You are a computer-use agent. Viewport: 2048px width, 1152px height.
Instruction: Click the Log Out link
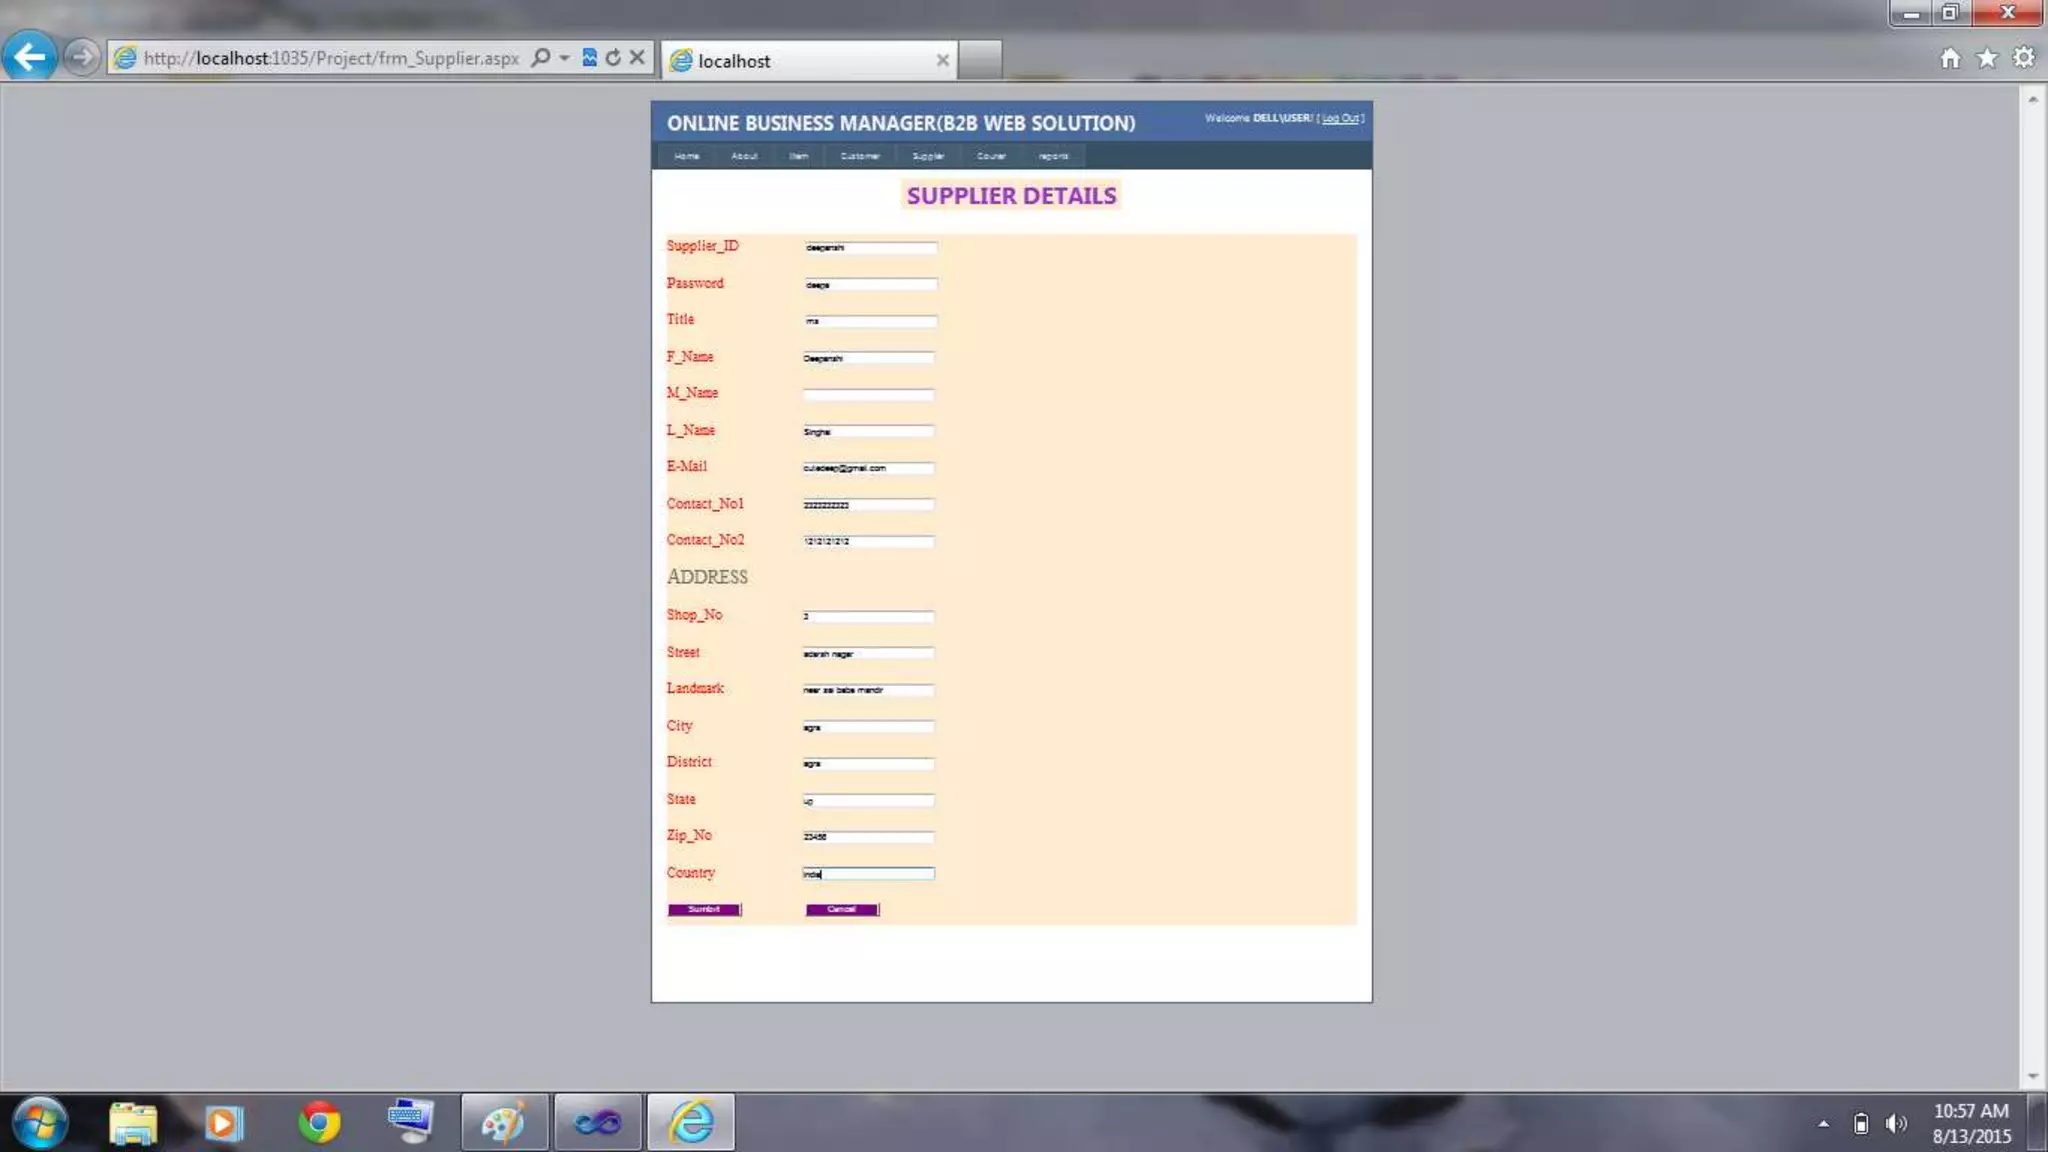pos(1341,118)
